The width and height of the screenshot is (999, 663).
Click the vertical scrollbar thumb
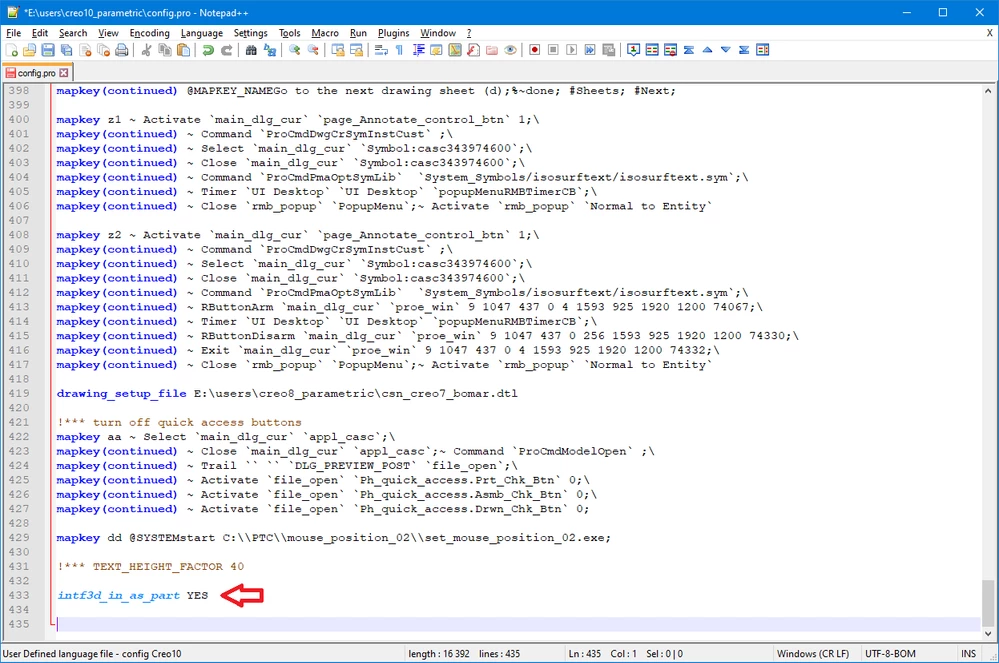988,603
